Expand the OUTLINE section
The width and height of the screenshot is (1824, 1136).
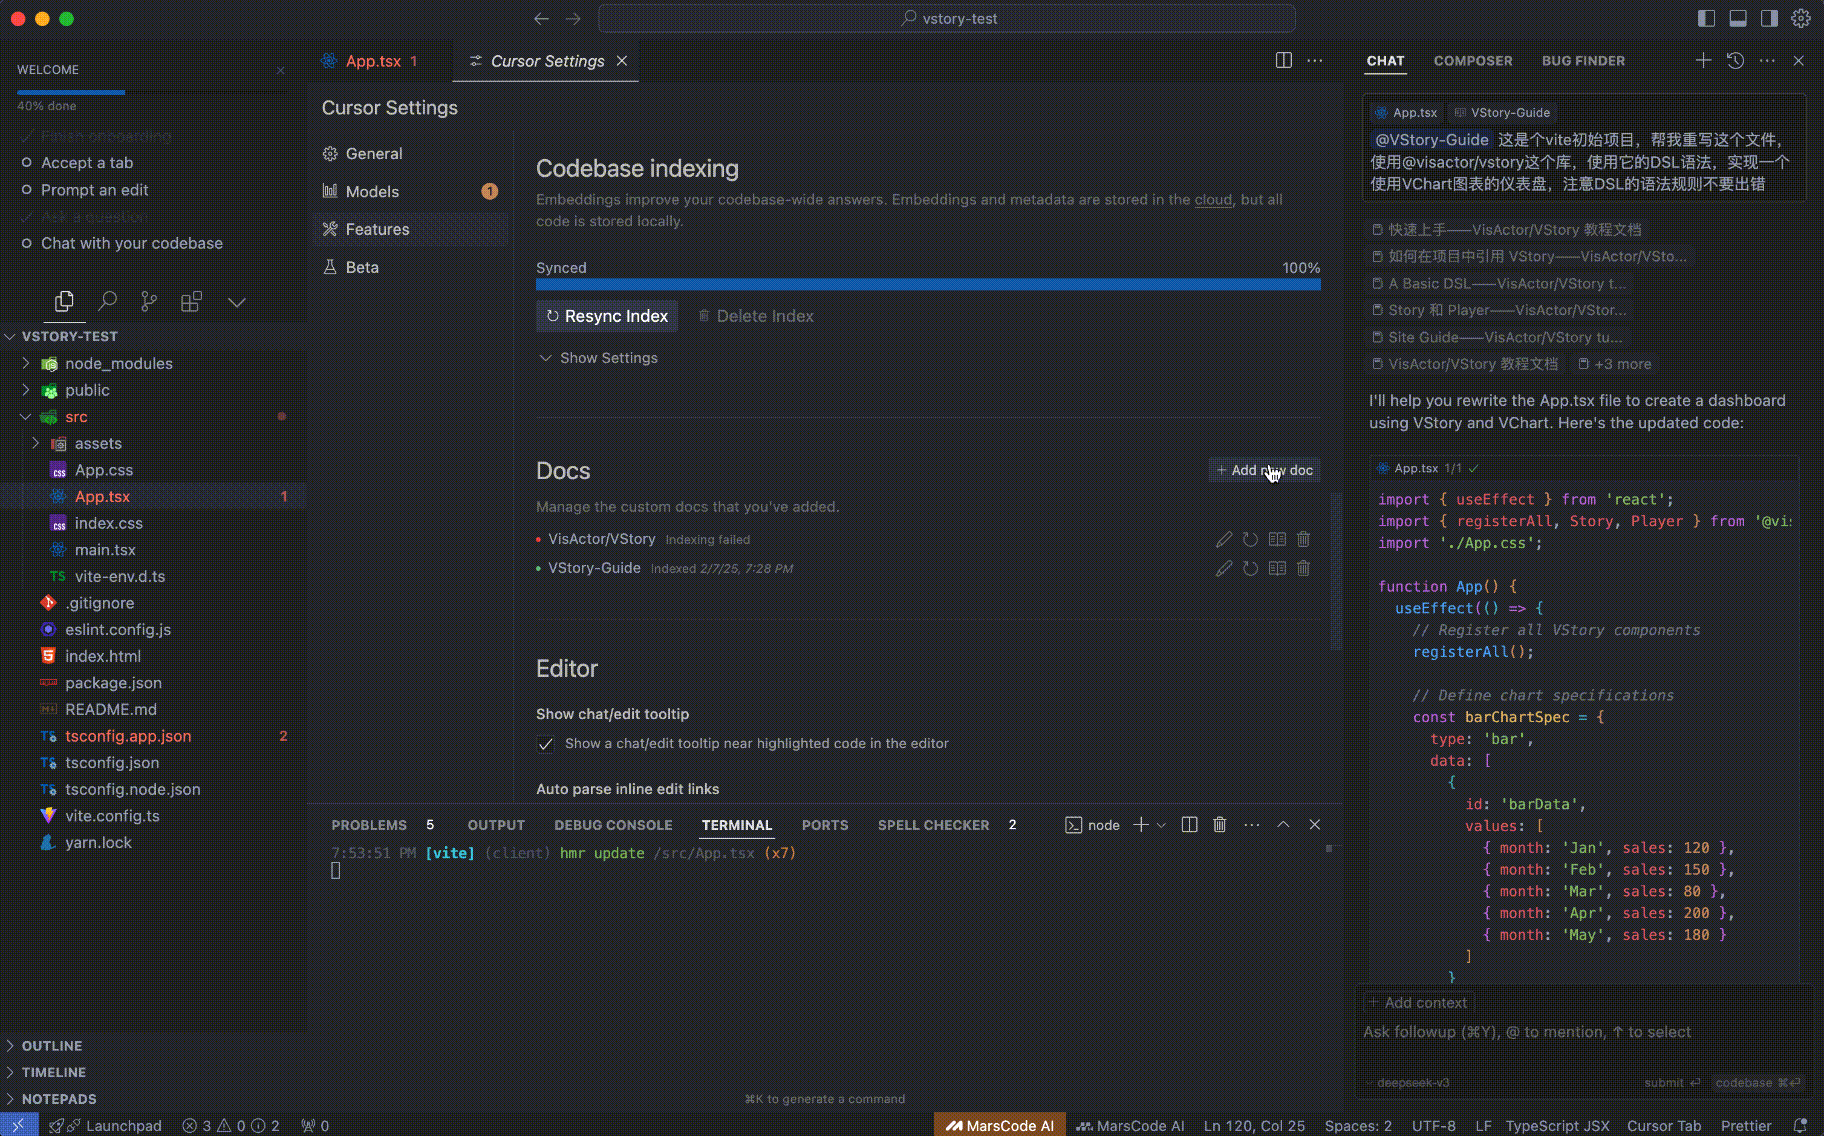52,1045
